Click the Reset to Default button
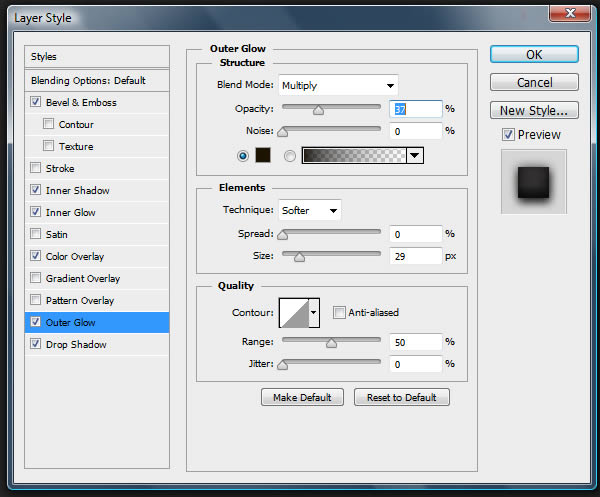Viewport: 600px width, 497px height. pos(401,397)
